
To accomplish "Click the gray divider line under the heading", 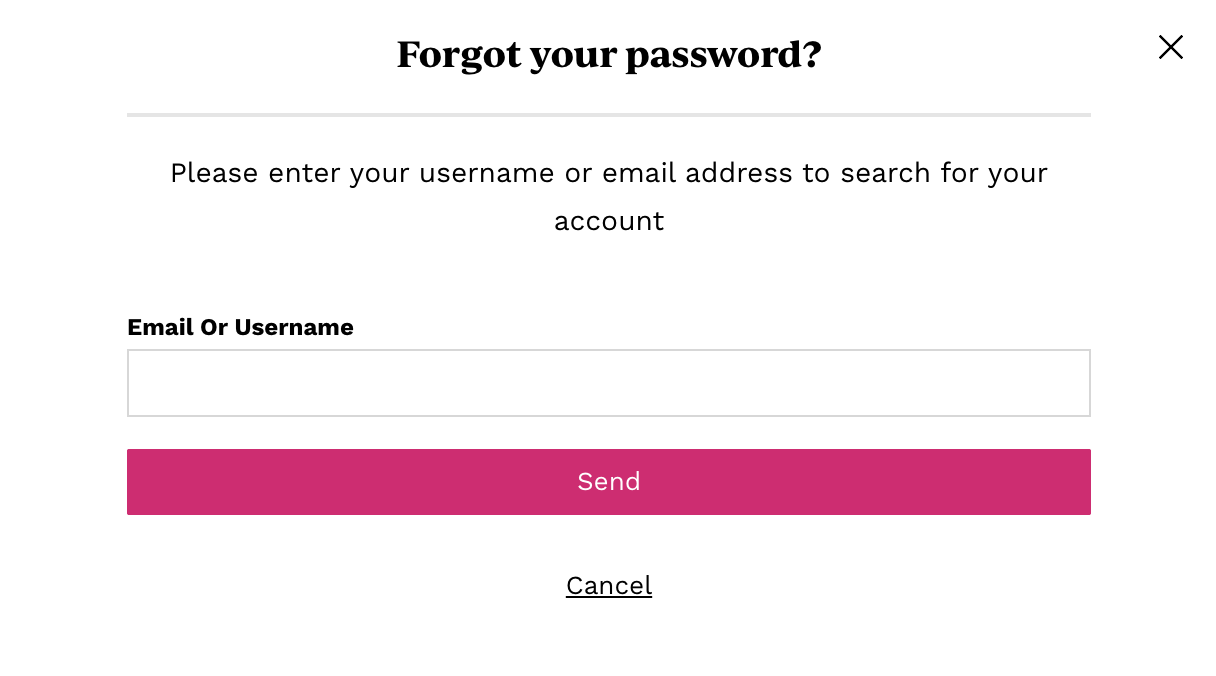I will click(608, 115).
